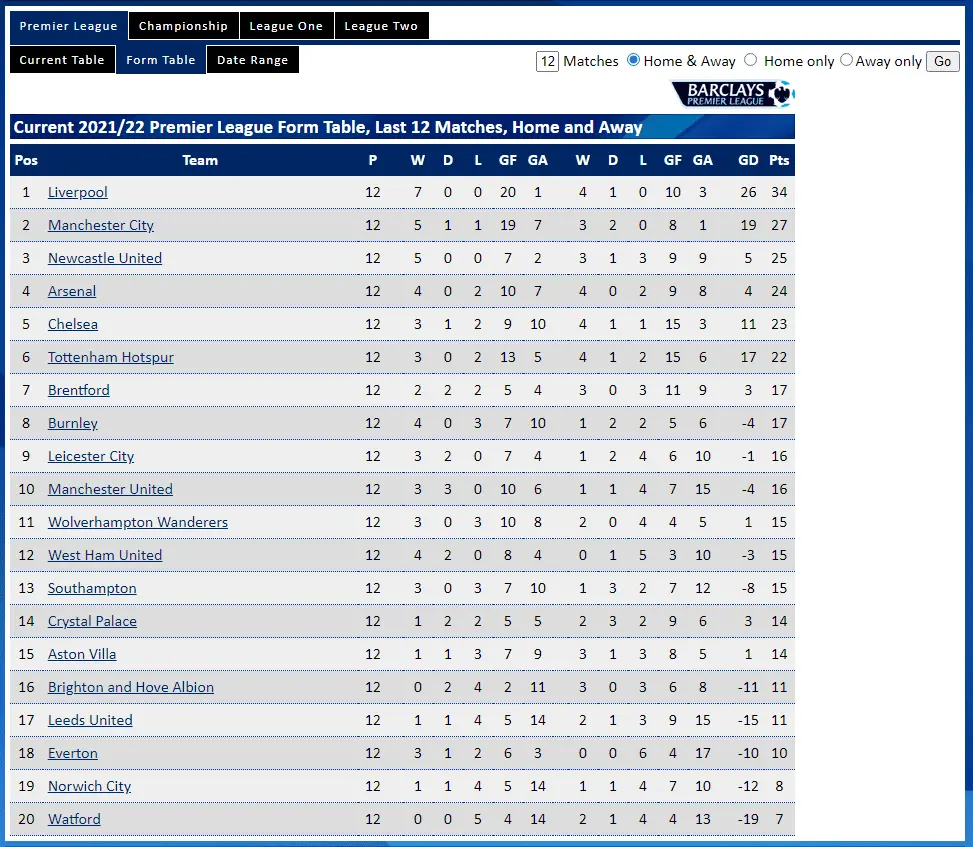Screen dimensions: 973x847
Task: Open Brighton and Hove Albion link
Action: (131, 687)
